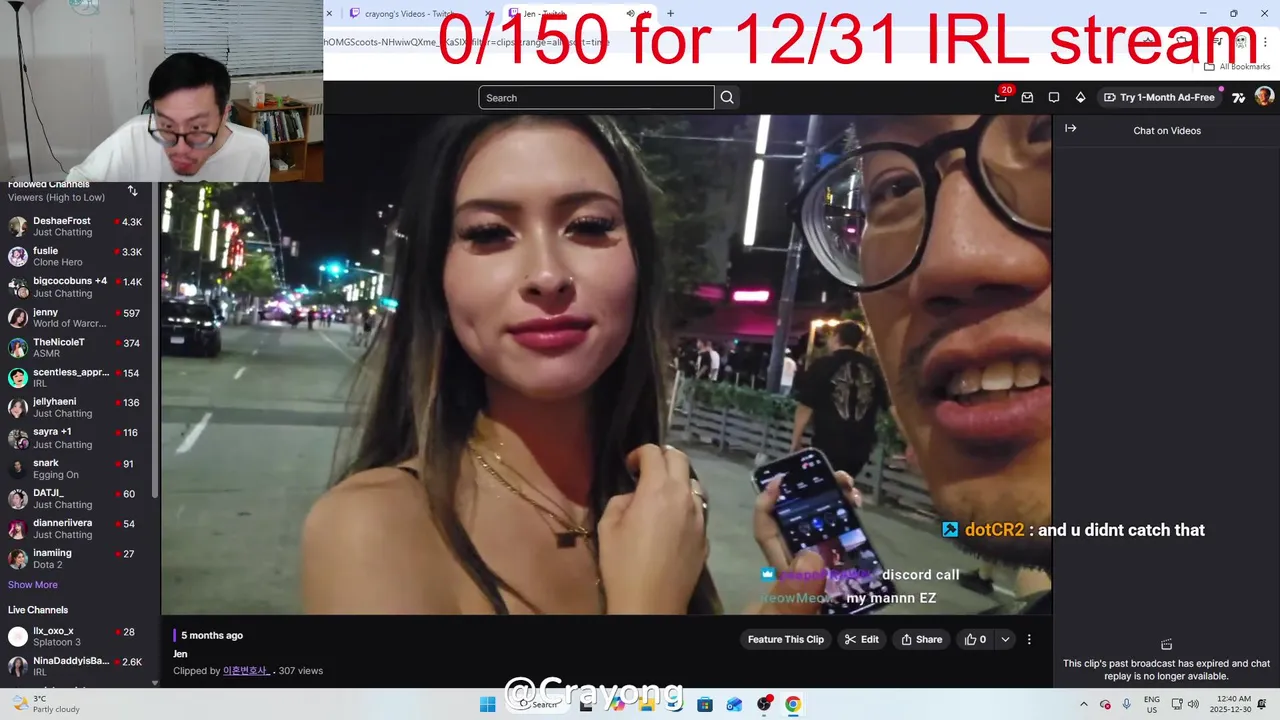Open the llx_oxo_x Splatoon 3 channel
Image resolution: width=1280 pixels, height=720 pixels.
pyautogui.click(x=78, y=636)
